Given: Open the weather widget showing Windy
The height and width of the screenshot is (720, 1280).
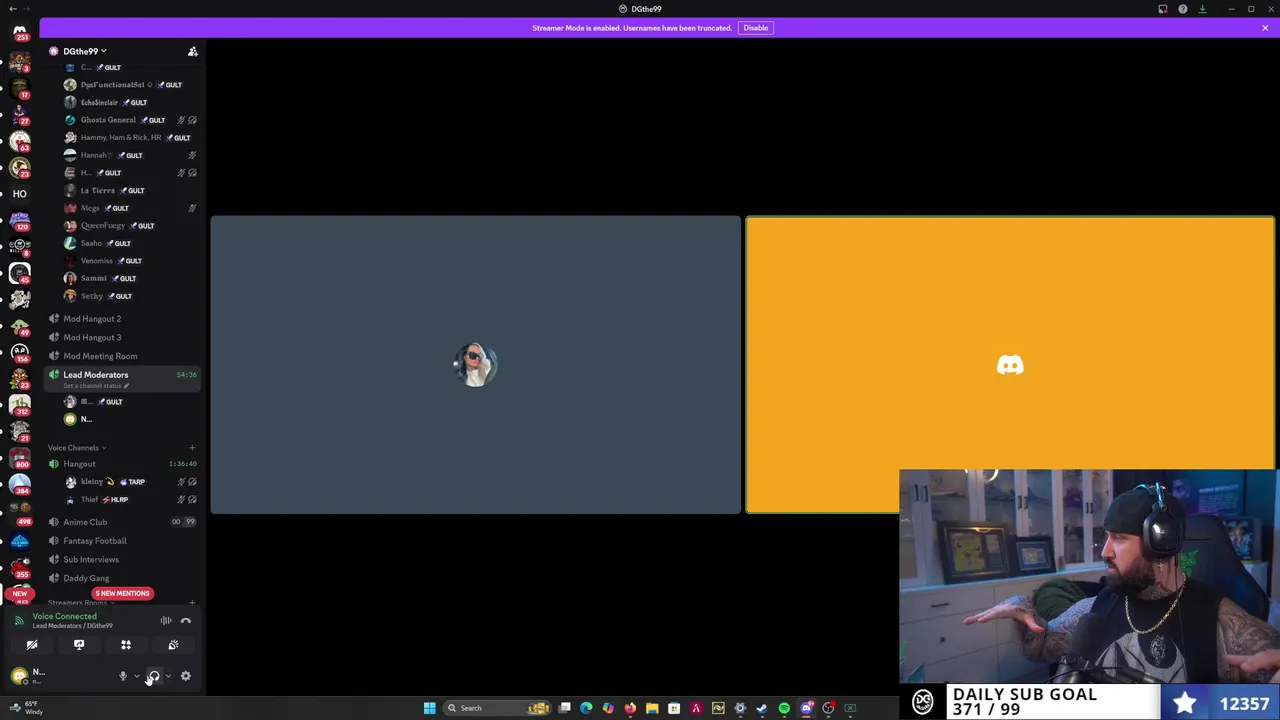Looking at the screenshot, I should (25, 708).
